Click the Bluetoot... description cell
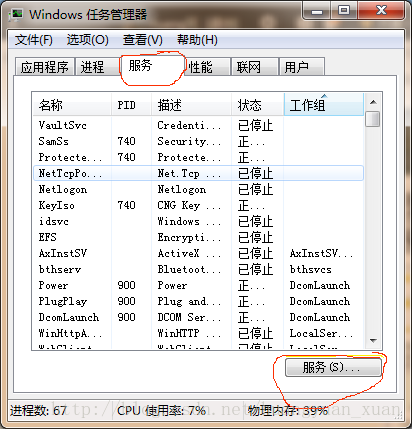This screenshot has width=412, height=429. 189,269
